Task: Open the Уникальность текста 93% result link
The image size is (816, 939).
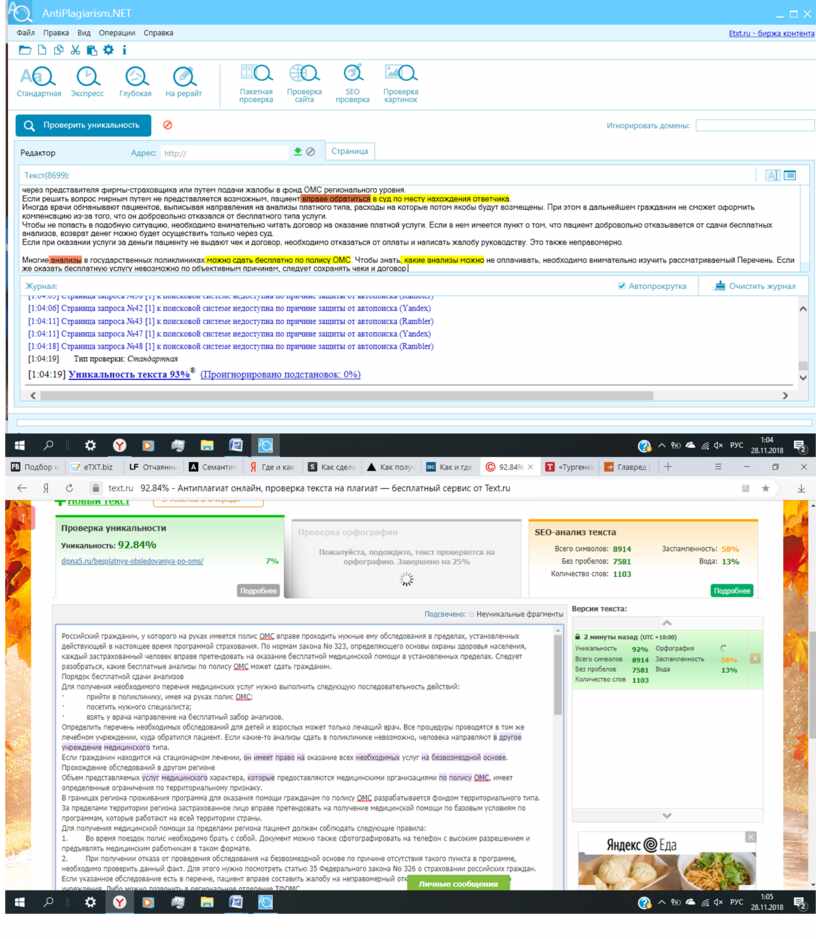Action: tap(129, 374)
